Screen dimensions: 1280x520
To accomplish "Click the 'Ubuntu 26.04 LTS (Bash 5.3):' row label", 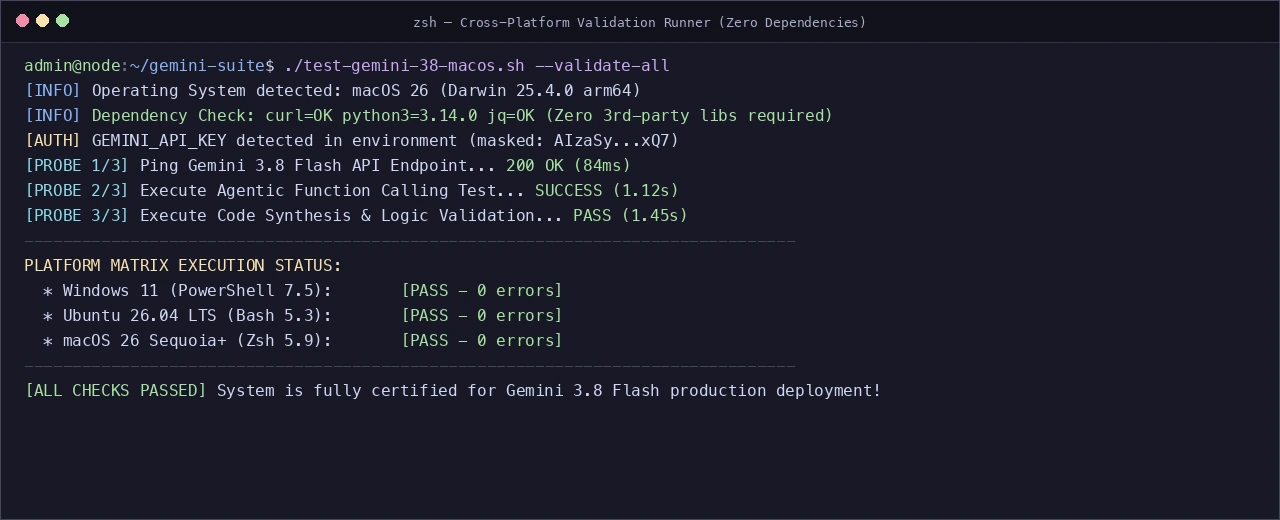I will pos(198,316).
